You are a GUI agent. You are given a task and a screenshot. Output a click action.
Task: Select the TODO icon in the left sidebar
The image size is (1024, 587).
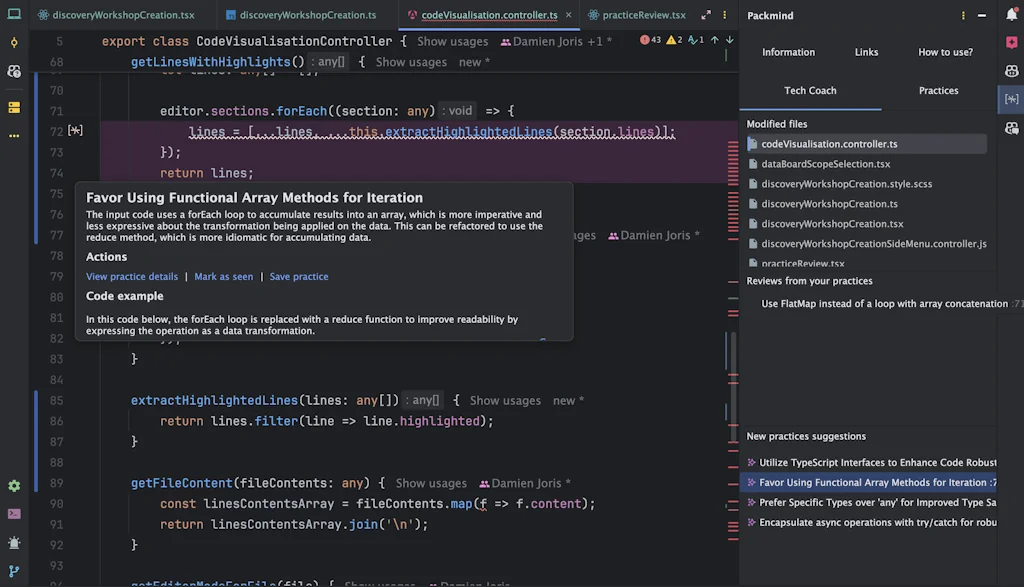click(x=14, y=106)
